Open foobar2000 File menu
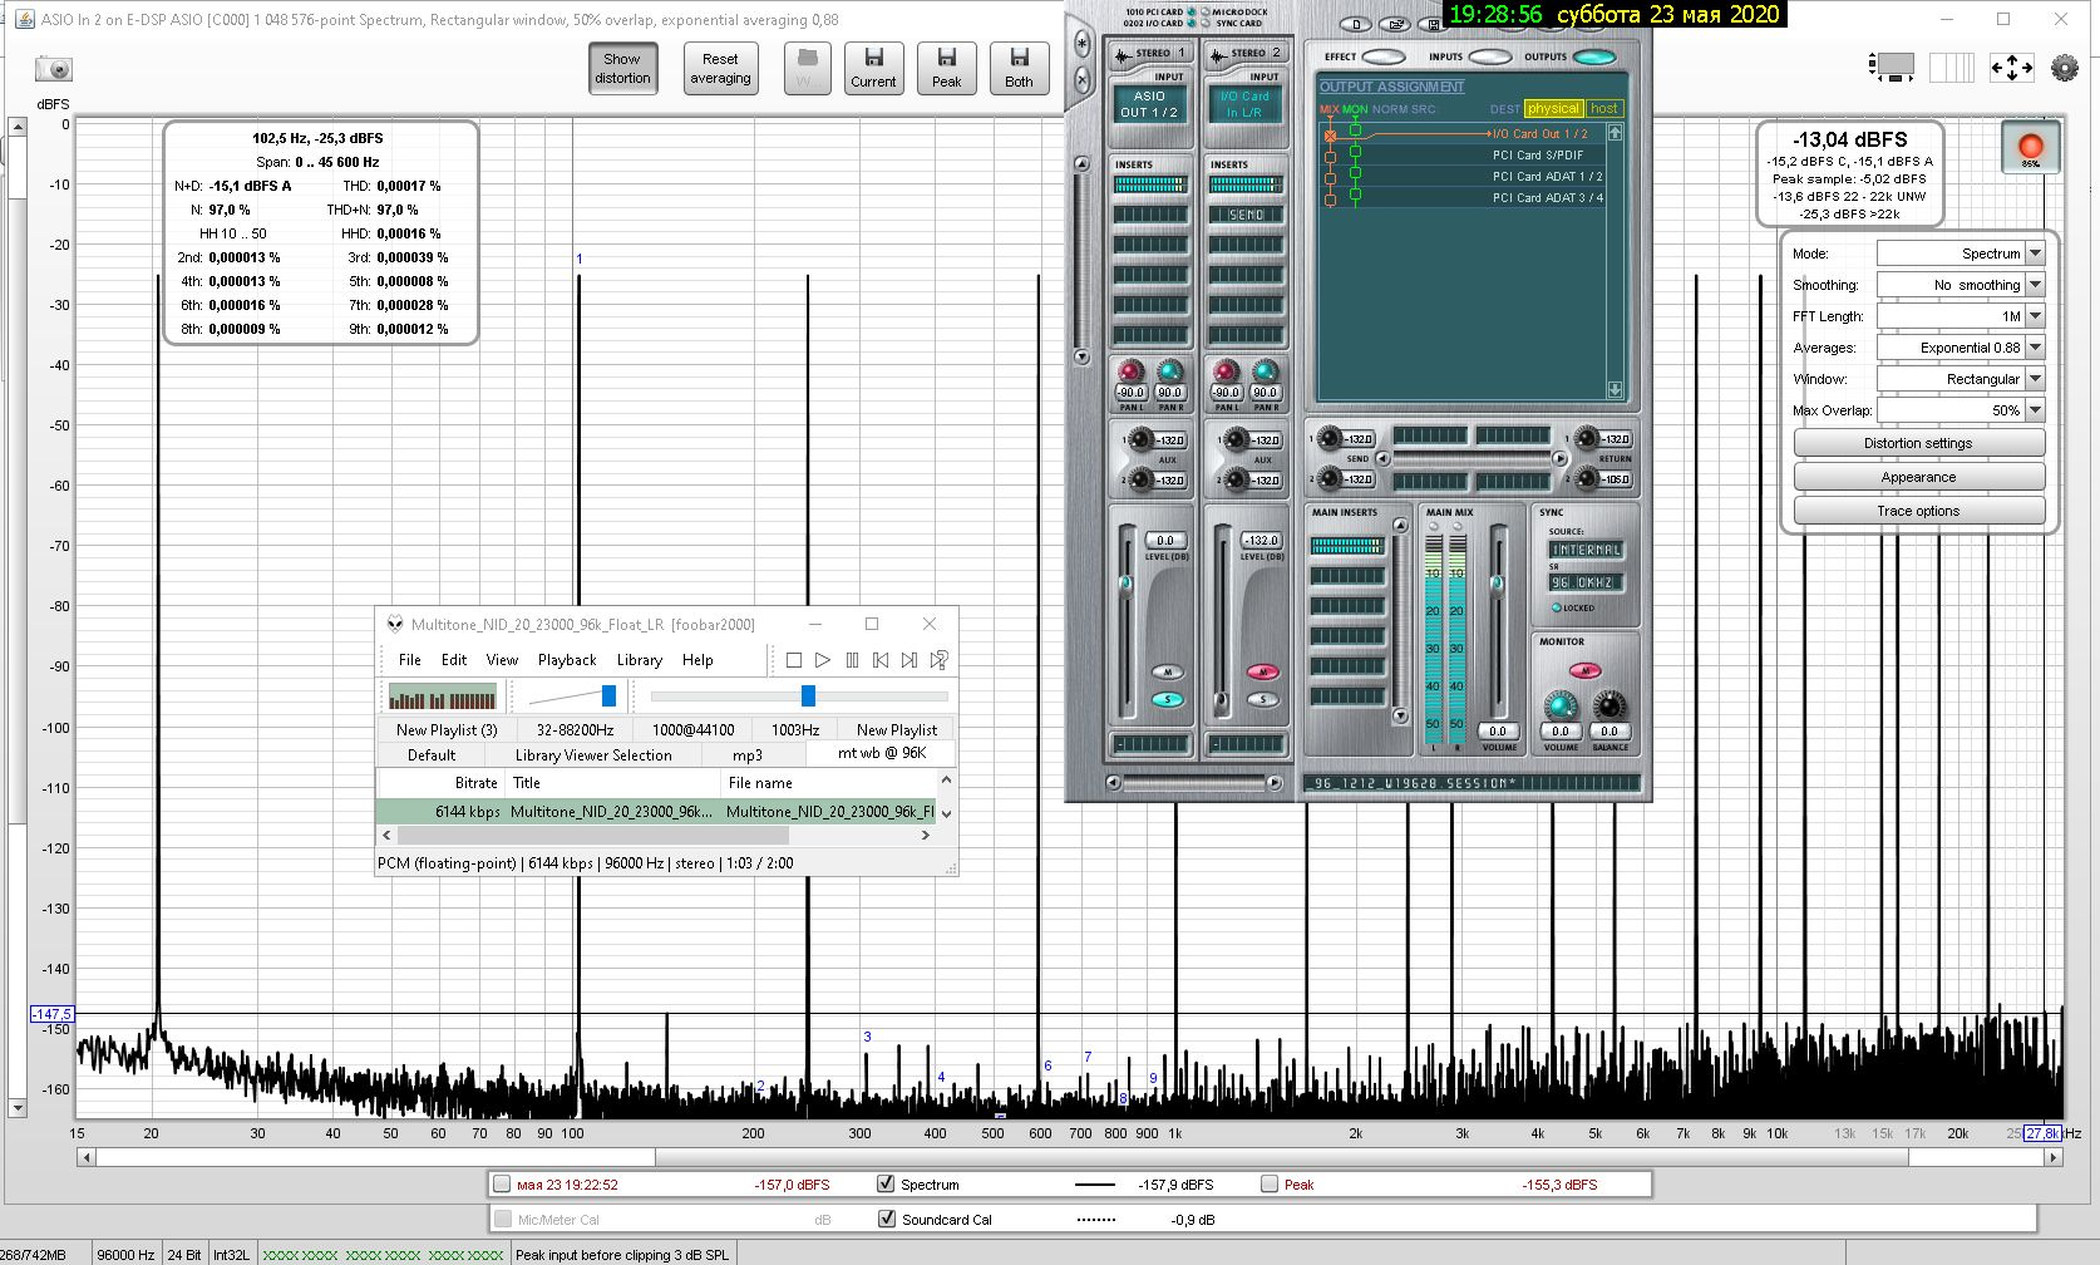Screen dimensions: 2100x1265 click(409, 660)
